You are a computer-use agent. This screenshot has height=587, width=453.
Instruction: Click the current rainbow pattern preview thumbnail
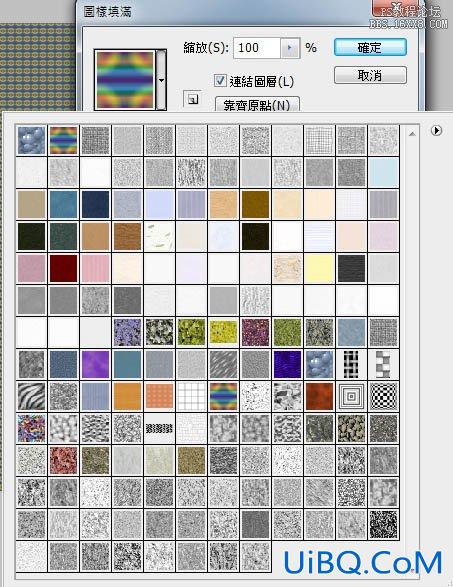click(x=125, y=80)
